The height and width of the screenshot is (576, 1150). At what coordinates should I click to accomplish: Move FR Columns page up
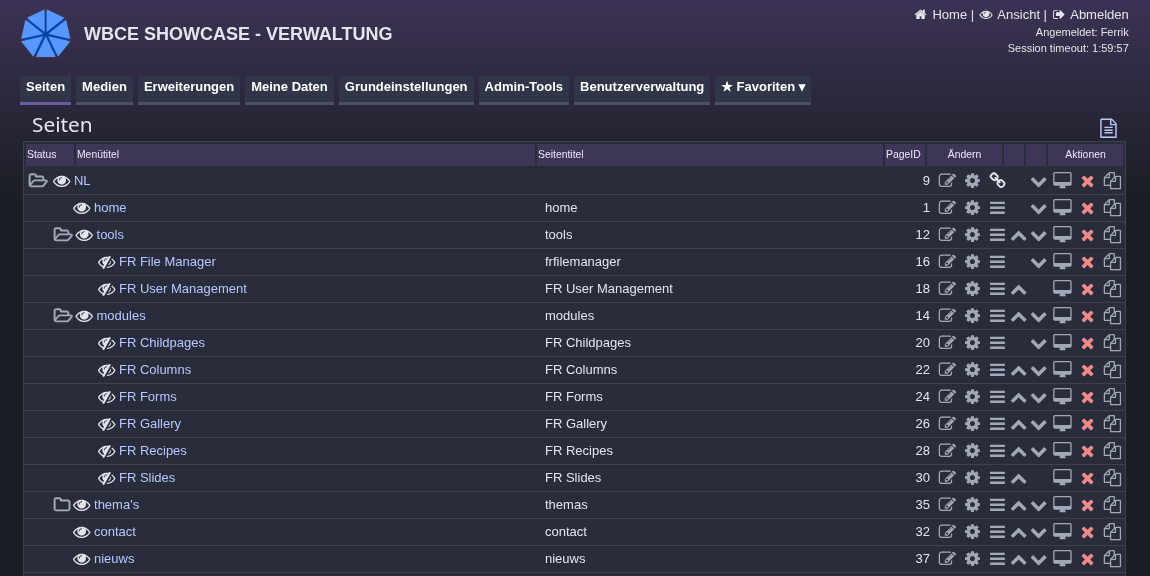point(1018,371)
